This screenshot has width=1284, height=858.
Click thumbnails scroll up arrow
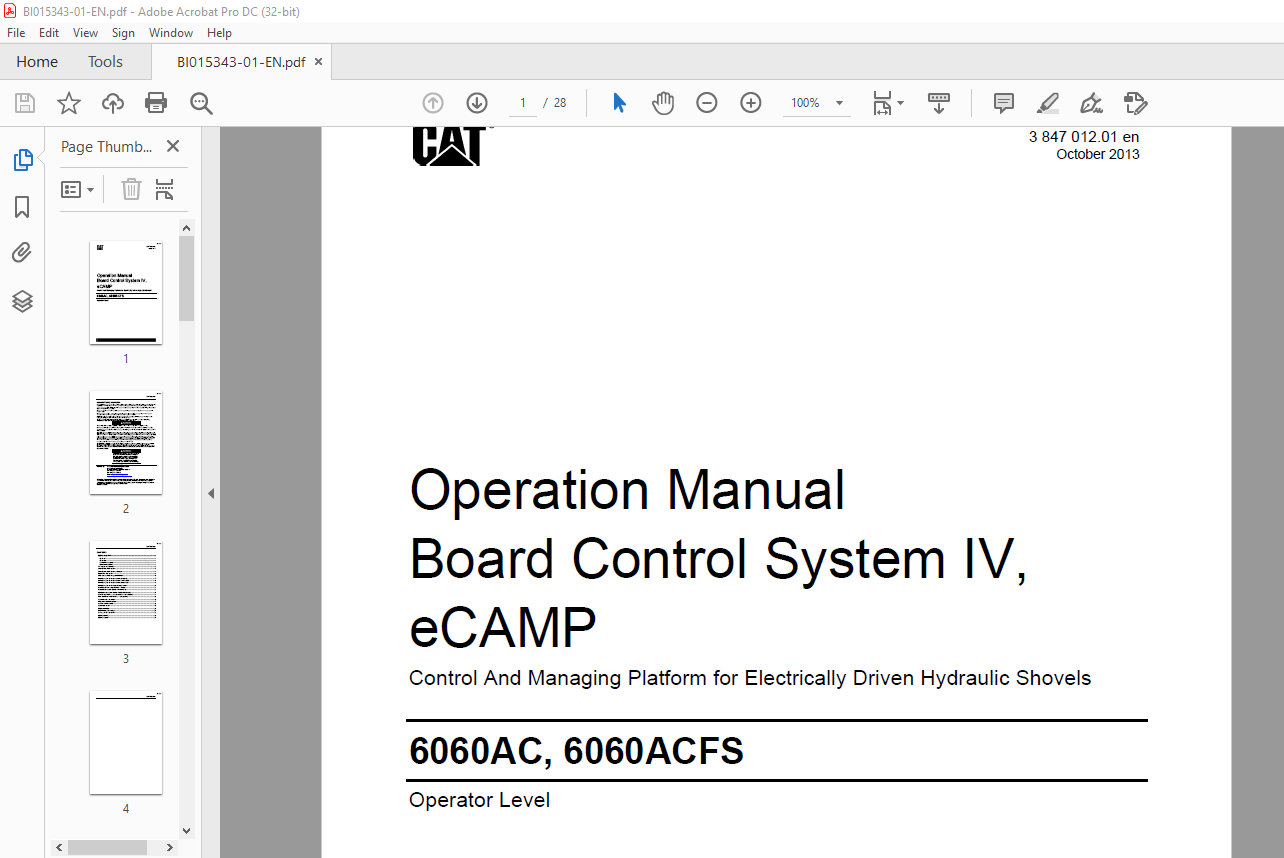[187, 228]
